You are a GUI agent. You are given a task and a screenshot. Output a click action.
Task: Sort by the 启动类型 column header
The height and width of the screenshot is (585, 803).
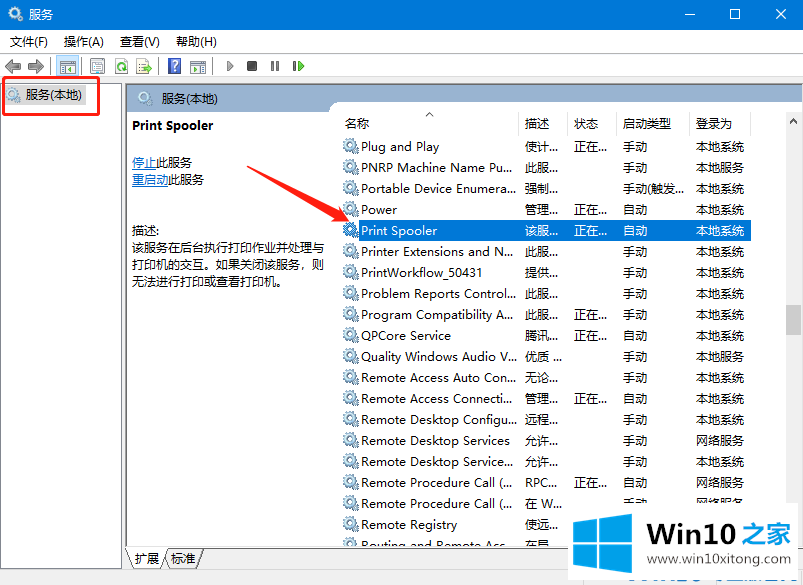coord(652,123)
